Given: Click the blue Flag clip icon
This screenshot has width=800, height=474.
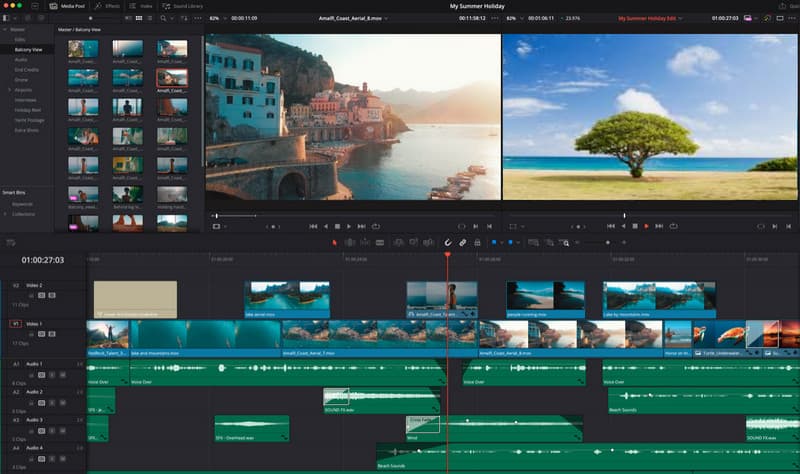Looking at the screenshot, I should 494,243.
